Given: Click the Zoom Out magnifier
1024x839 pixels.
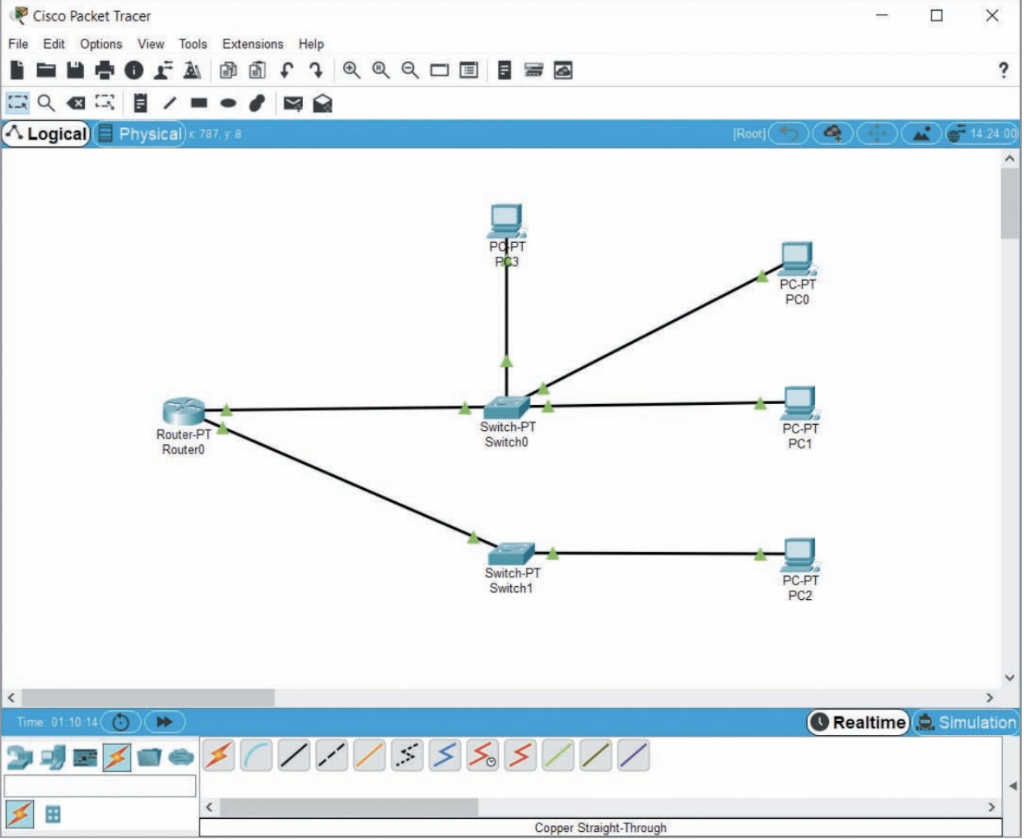Looking at the screenshot, I should point(410,70).
